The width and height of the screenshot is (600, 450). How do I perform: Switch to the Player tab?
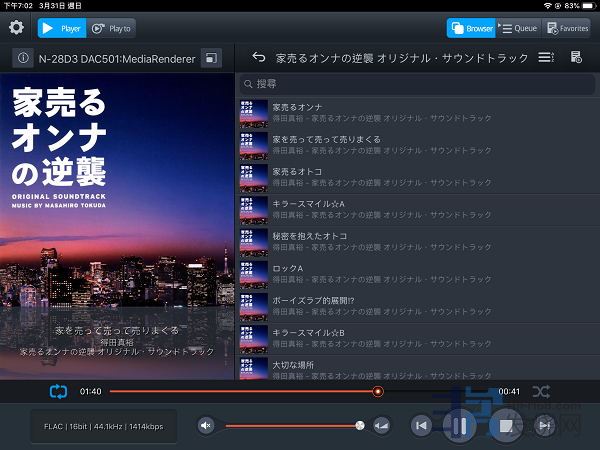pos(62,28)
